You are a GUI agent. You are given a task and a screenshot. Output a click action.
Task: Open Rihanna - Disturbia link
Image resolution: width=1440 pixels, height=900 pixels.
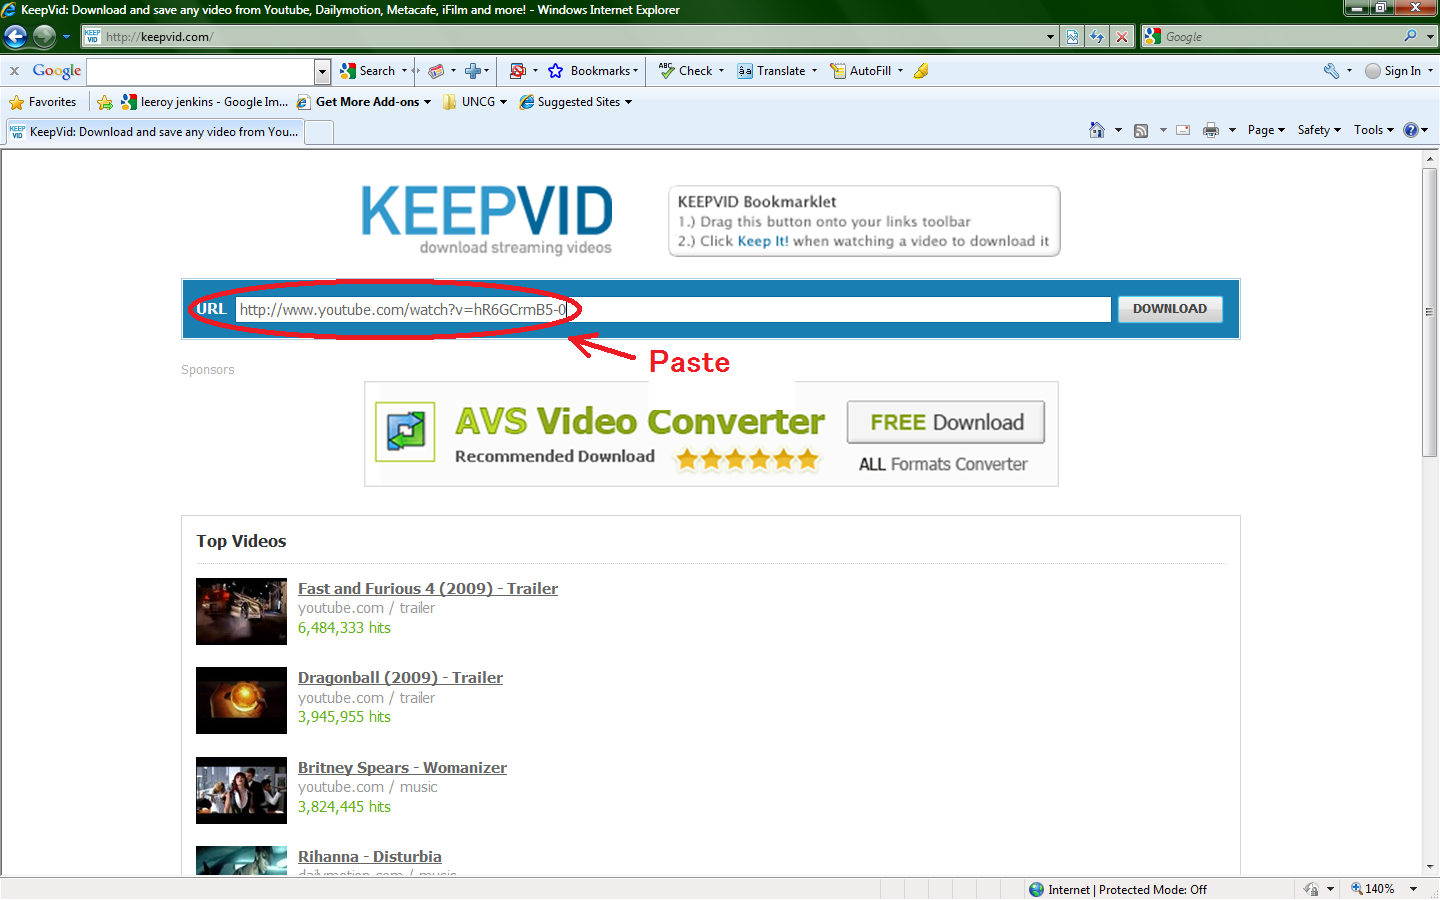[x=370, y=857]
